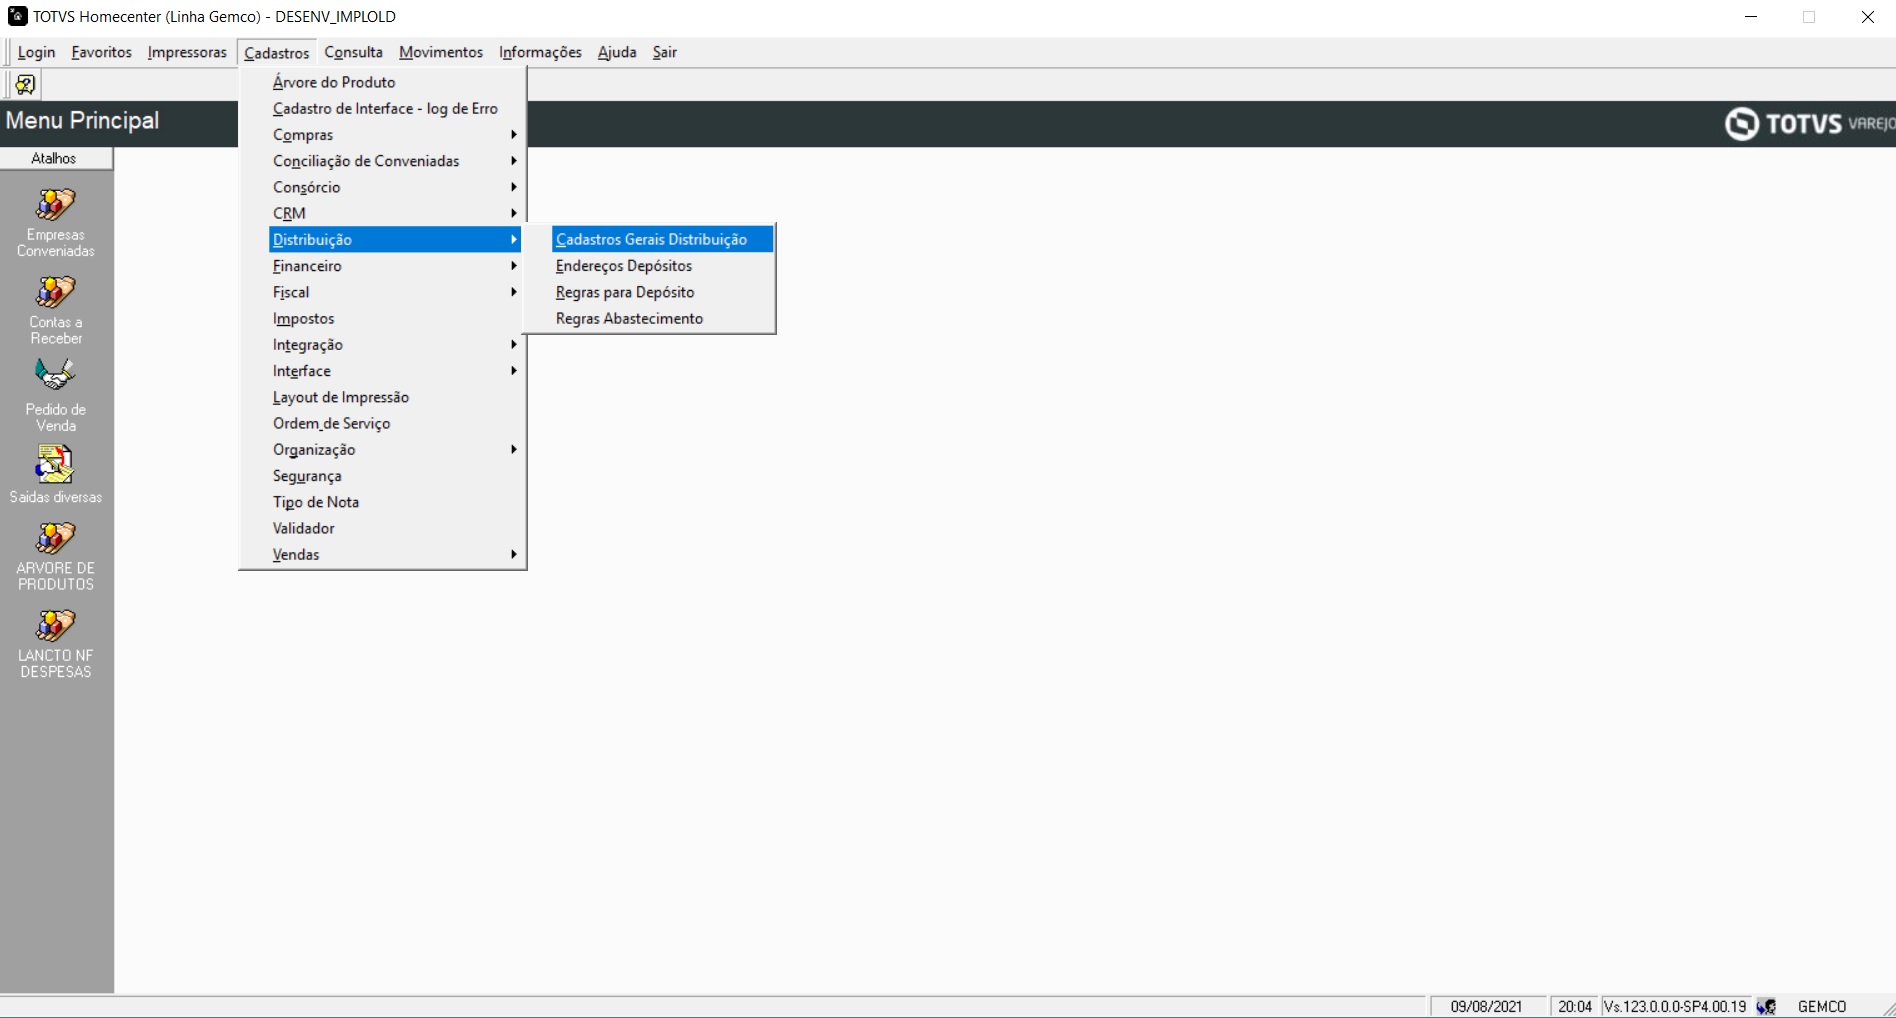Open the Movimentos menu
Viewport: 1896px width, 1018px height.
441,52
